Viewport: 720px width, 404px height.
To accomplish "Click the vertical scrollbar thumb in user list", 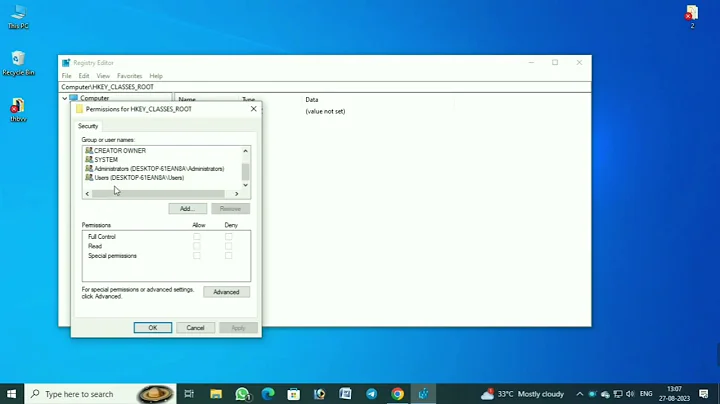I will coord(246,171).
